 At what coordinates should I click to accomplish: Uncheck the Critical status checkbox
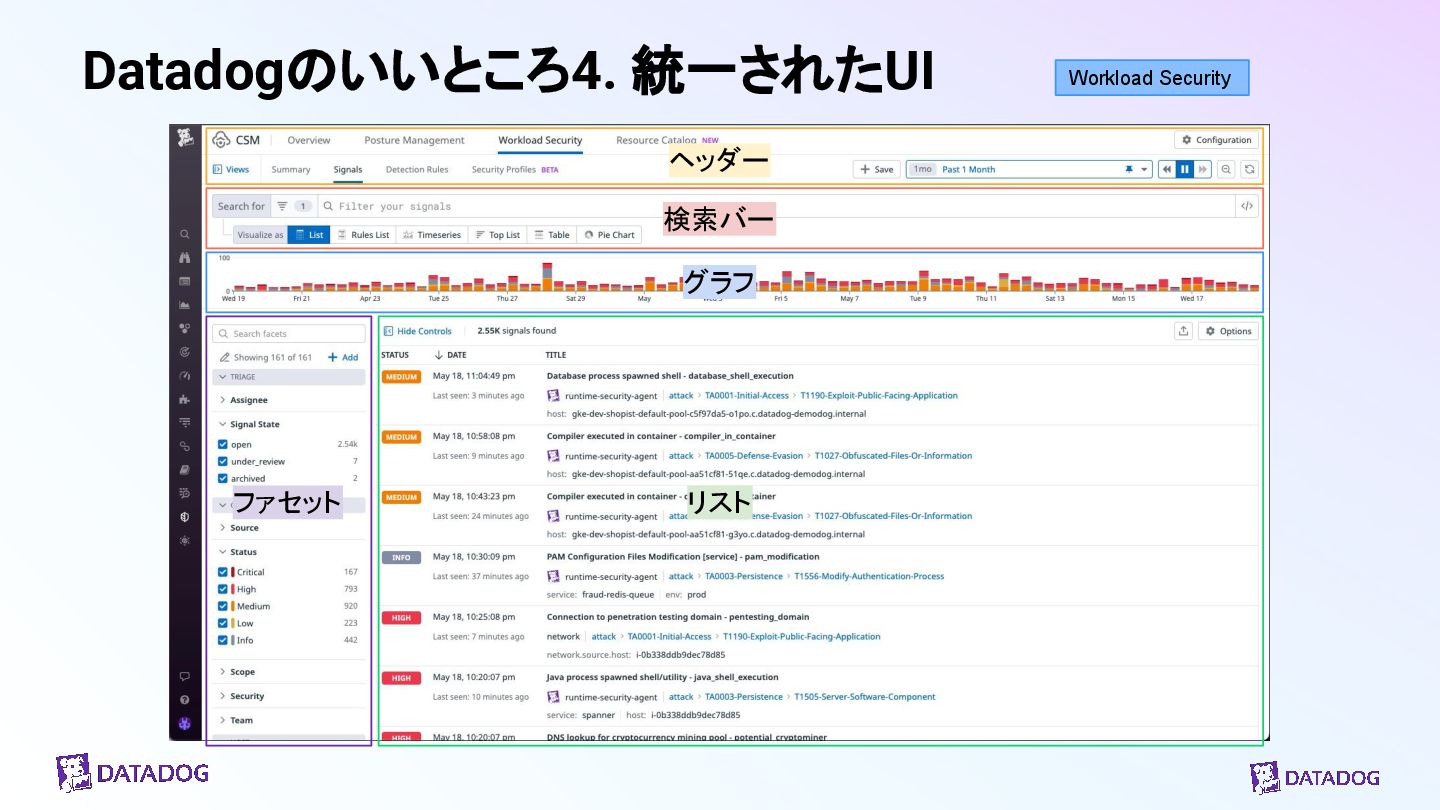(223, 572)
